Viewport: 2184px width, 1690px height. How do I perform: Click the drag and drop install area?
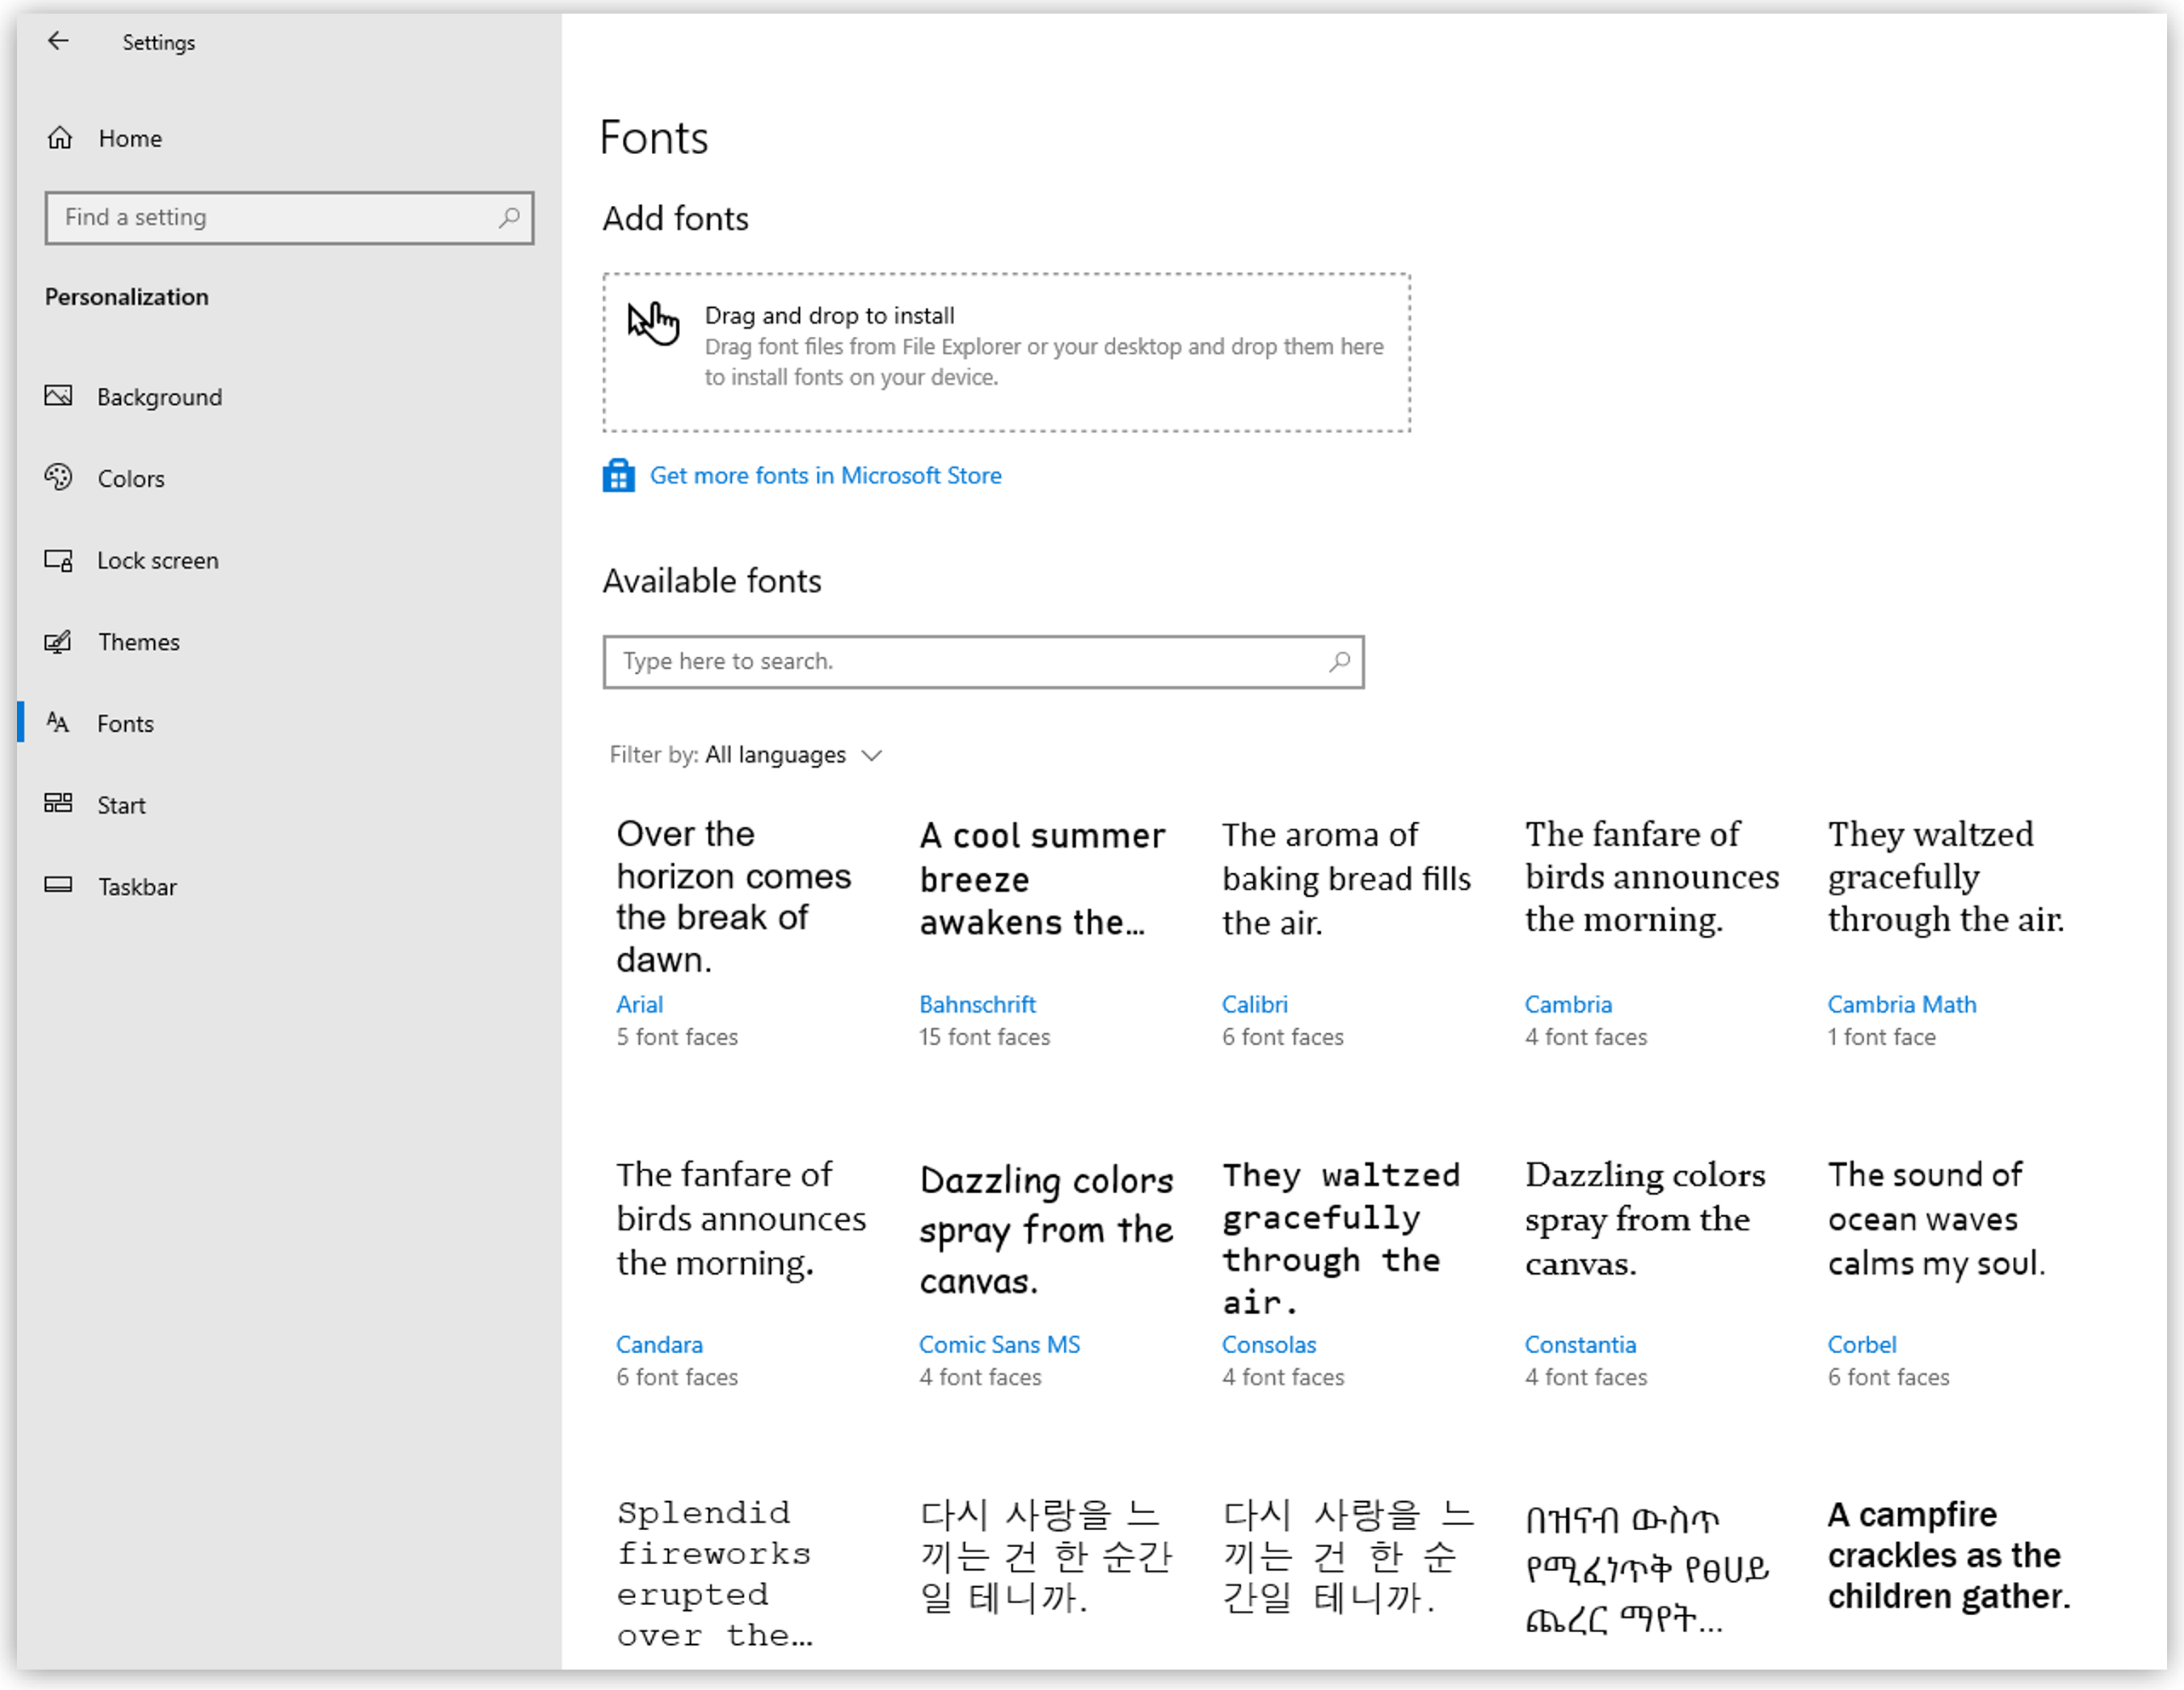[1007, 349]
